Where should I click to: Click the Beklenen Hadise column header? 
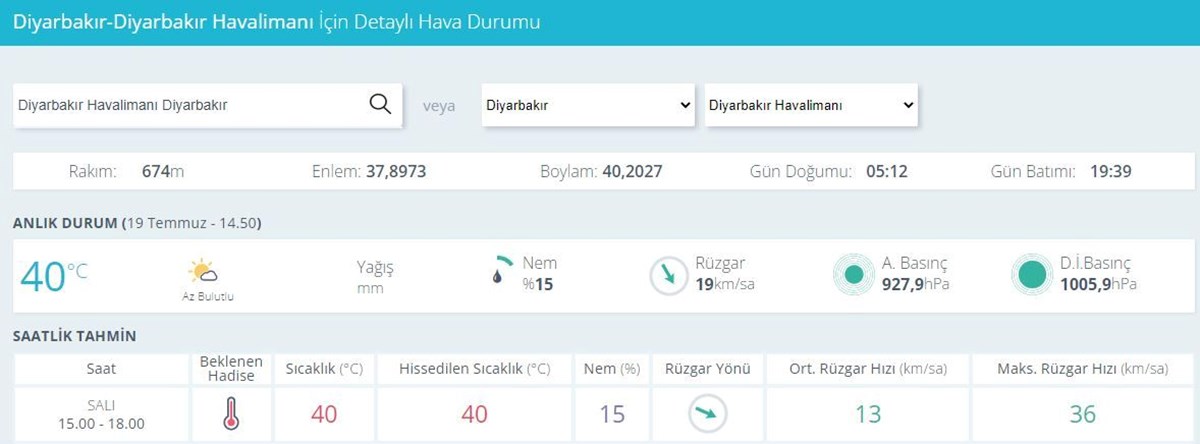click(231, 368)
